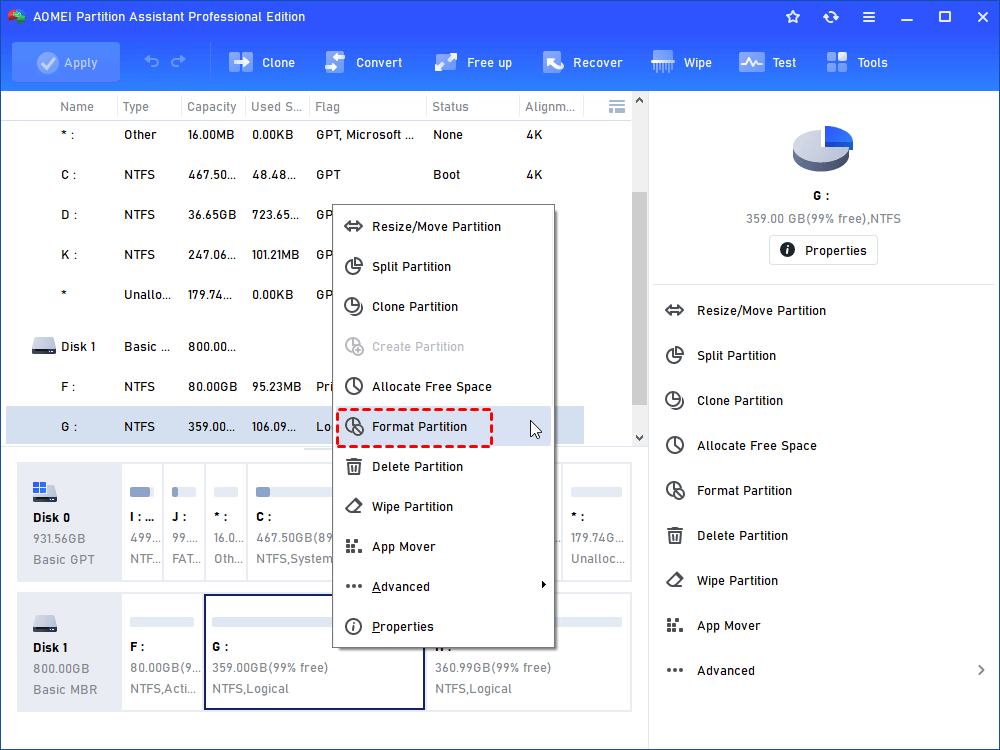Open the Recover toolbar tool

(x=582, y=62)
